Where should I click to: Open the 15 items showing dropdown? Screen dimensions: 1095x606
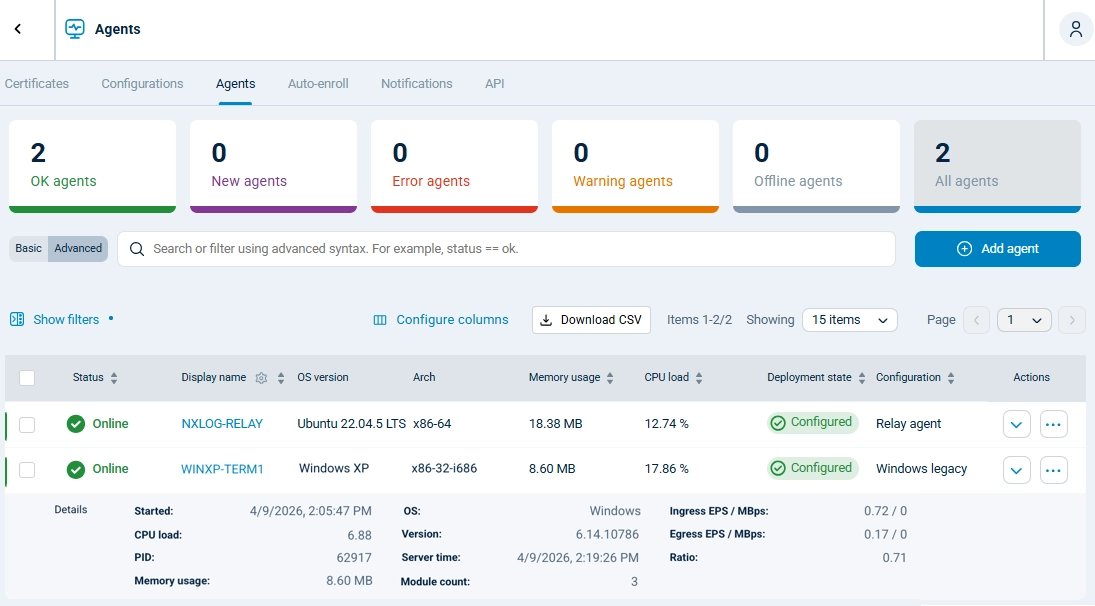pos(849,320)
